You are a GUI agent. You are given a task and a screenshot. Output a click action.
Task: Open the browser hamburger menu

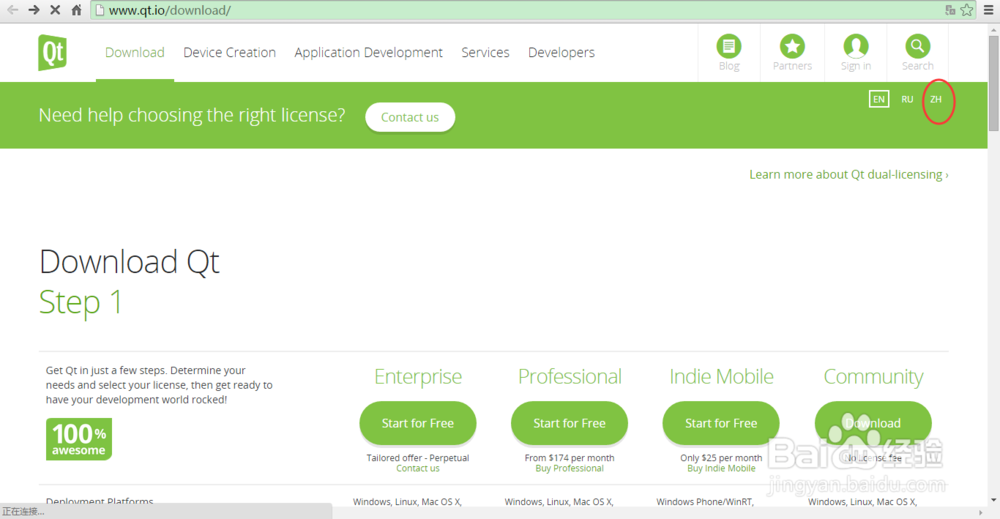point(989,10)
